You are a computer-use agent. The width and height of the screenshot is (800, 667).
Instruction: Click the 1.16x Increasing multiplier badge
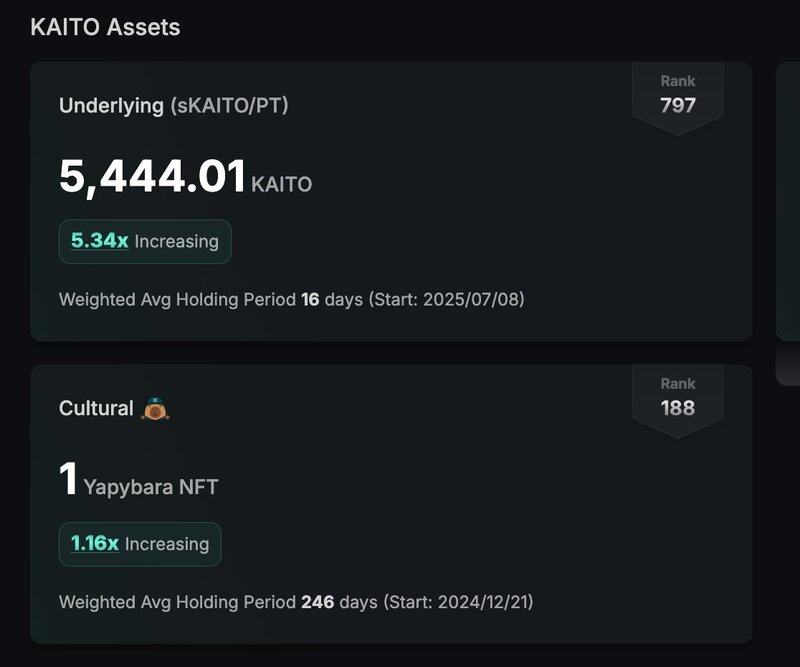point(140,544)
